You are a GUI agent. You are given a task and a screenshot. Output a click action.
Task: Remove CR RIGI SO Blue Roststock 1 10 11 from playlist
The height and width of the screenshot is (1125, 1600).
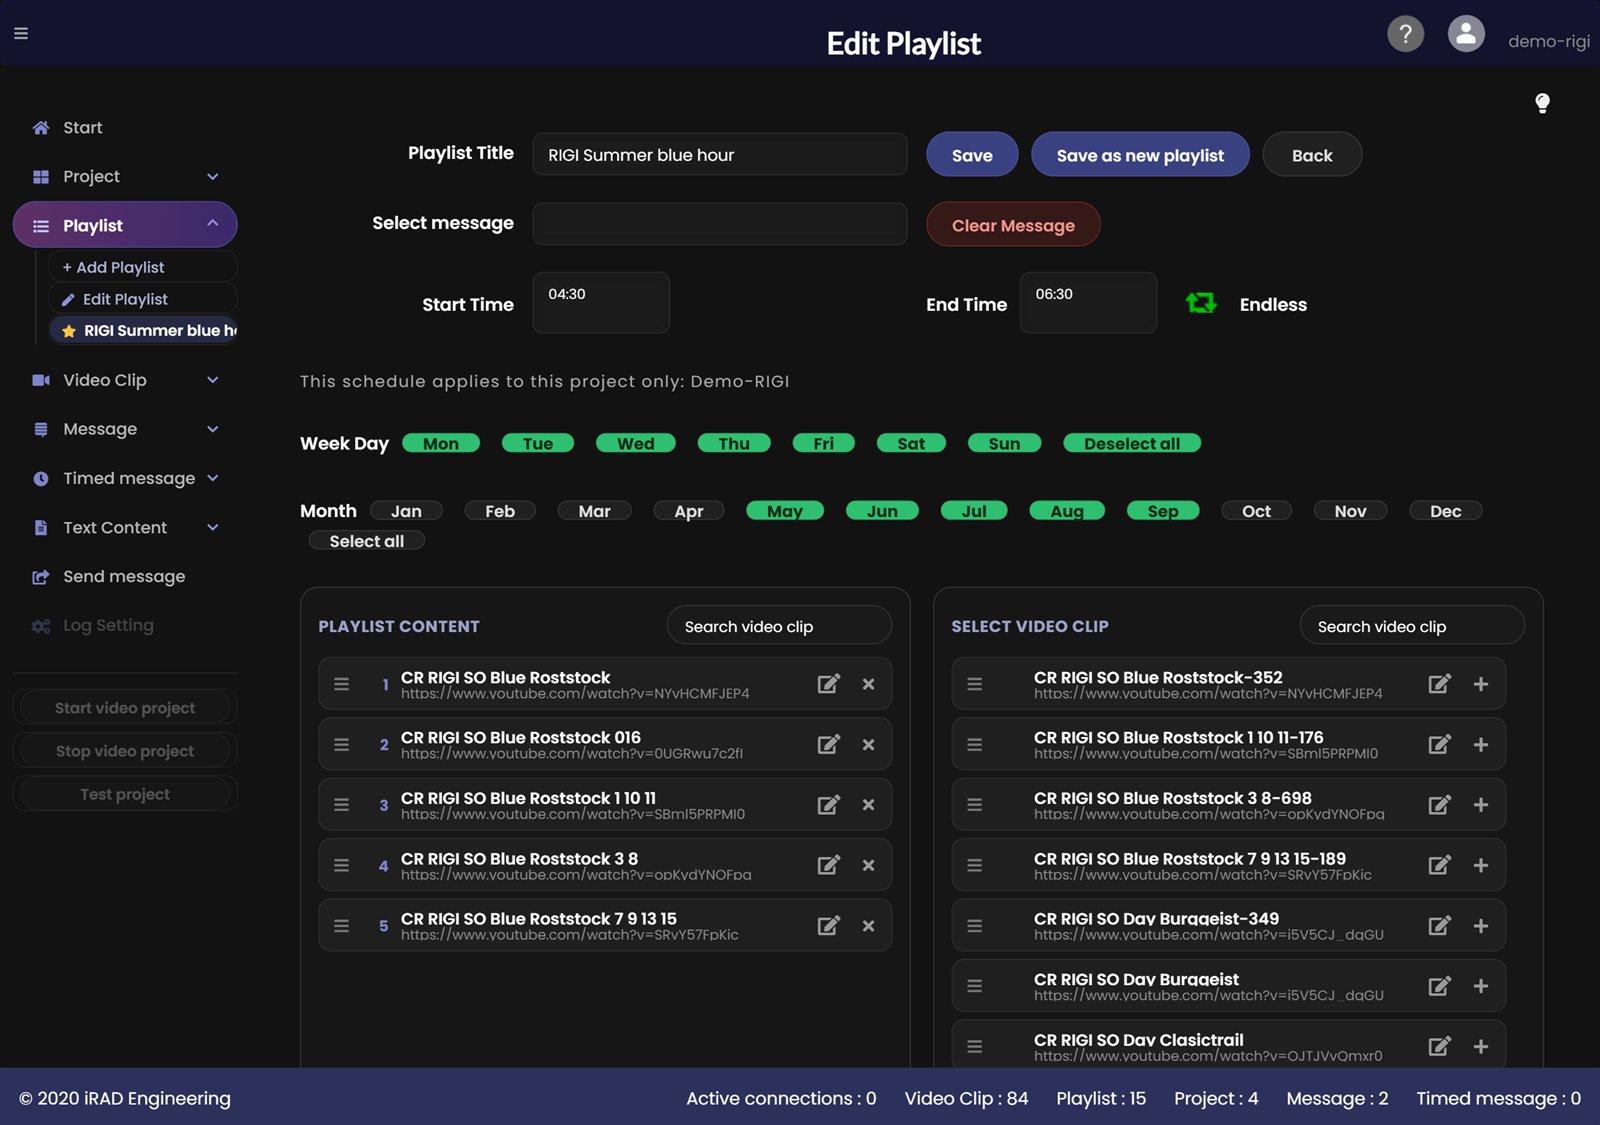[868, 805]
